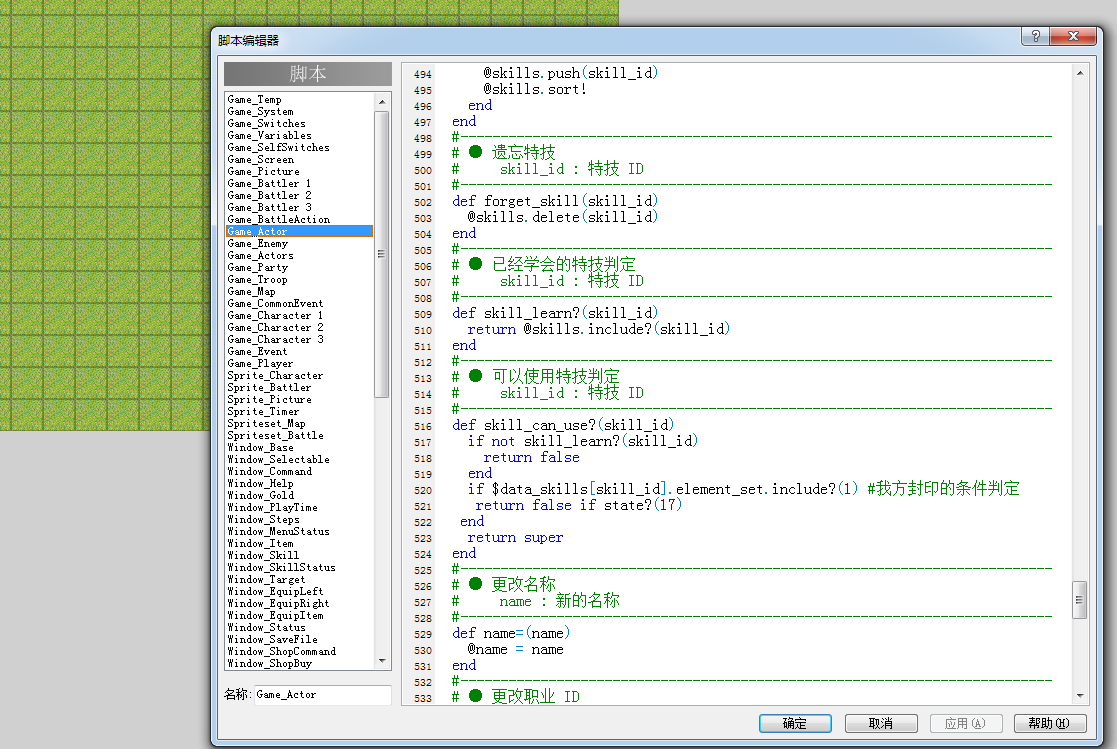The image size is (1117, 749).
Task: Click the 确定 confirm button
Action: (795, 723)
